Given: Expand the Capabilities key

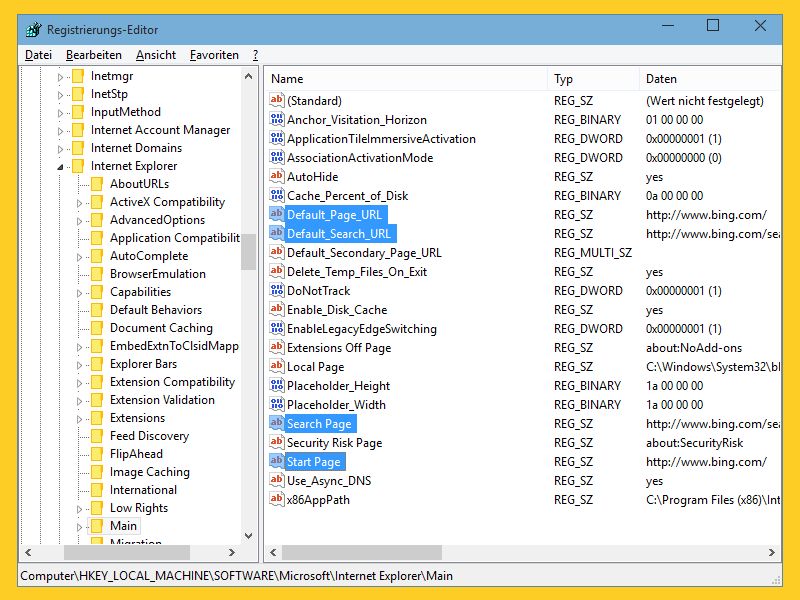Looking at the screenshot, I should point(79,293).
